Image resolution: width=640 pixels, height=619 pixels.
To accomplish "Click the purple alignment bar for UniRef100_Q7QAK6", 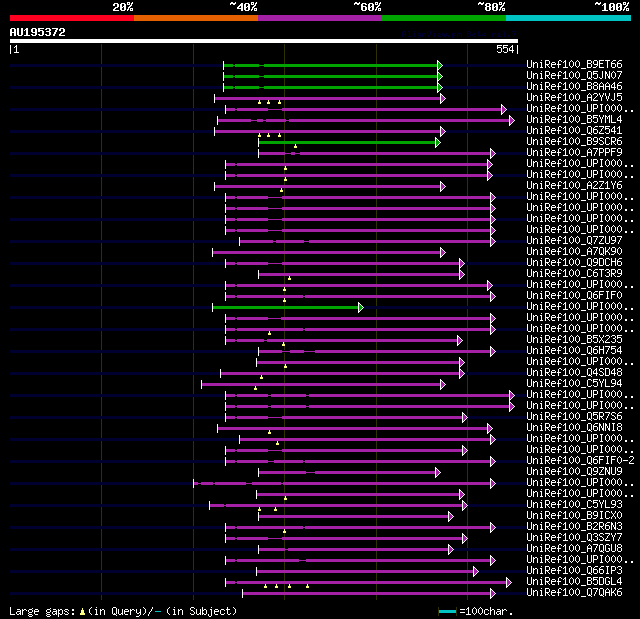I will [367, 594].
